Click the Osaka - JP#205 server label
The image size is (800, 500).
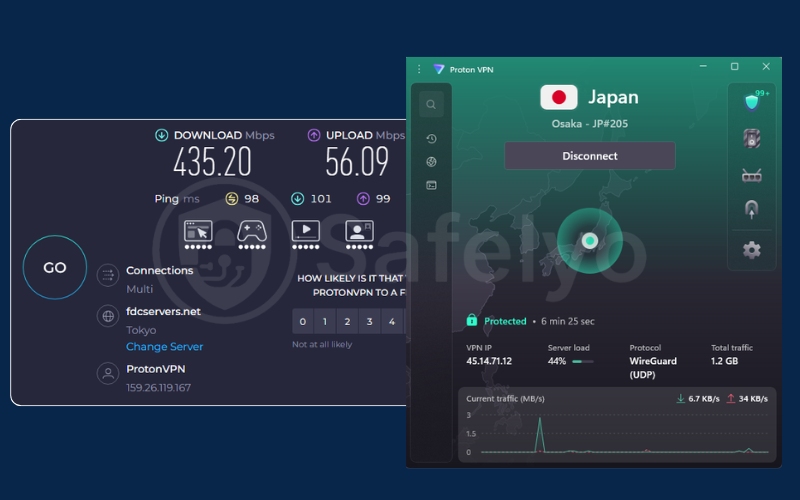(x=590, y=123)
